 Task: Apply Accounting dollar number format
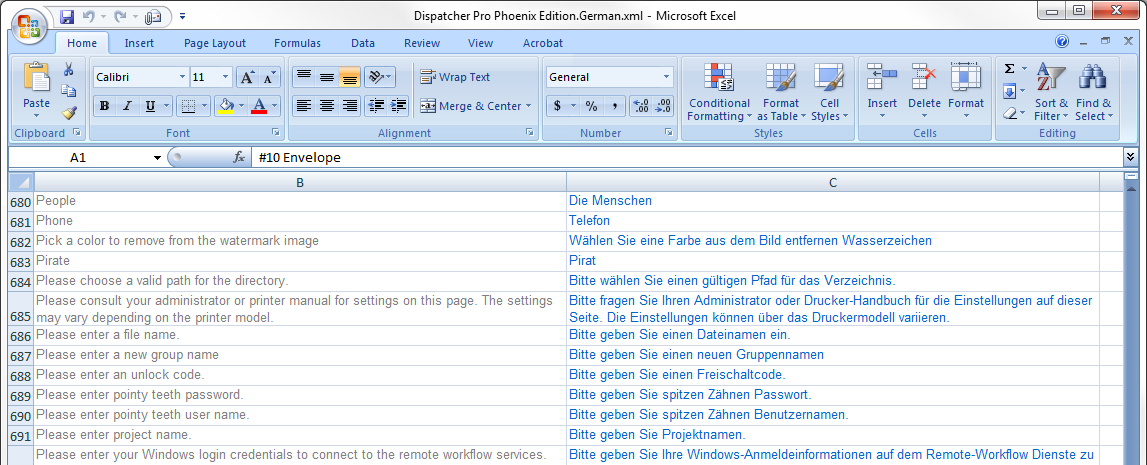(557, 106)
